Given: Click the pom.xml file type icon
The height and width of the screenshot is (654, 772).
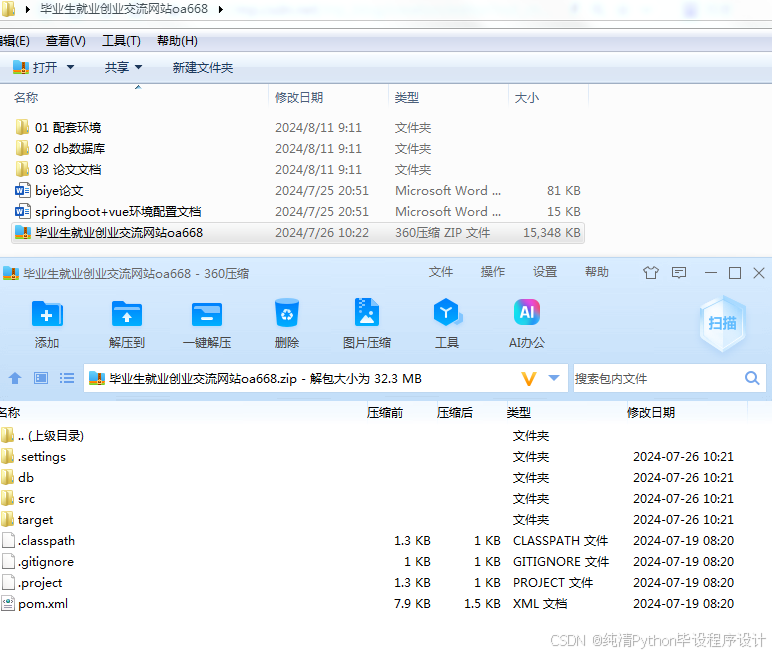Looking at the screenshot, I should [x=8, y=604].
